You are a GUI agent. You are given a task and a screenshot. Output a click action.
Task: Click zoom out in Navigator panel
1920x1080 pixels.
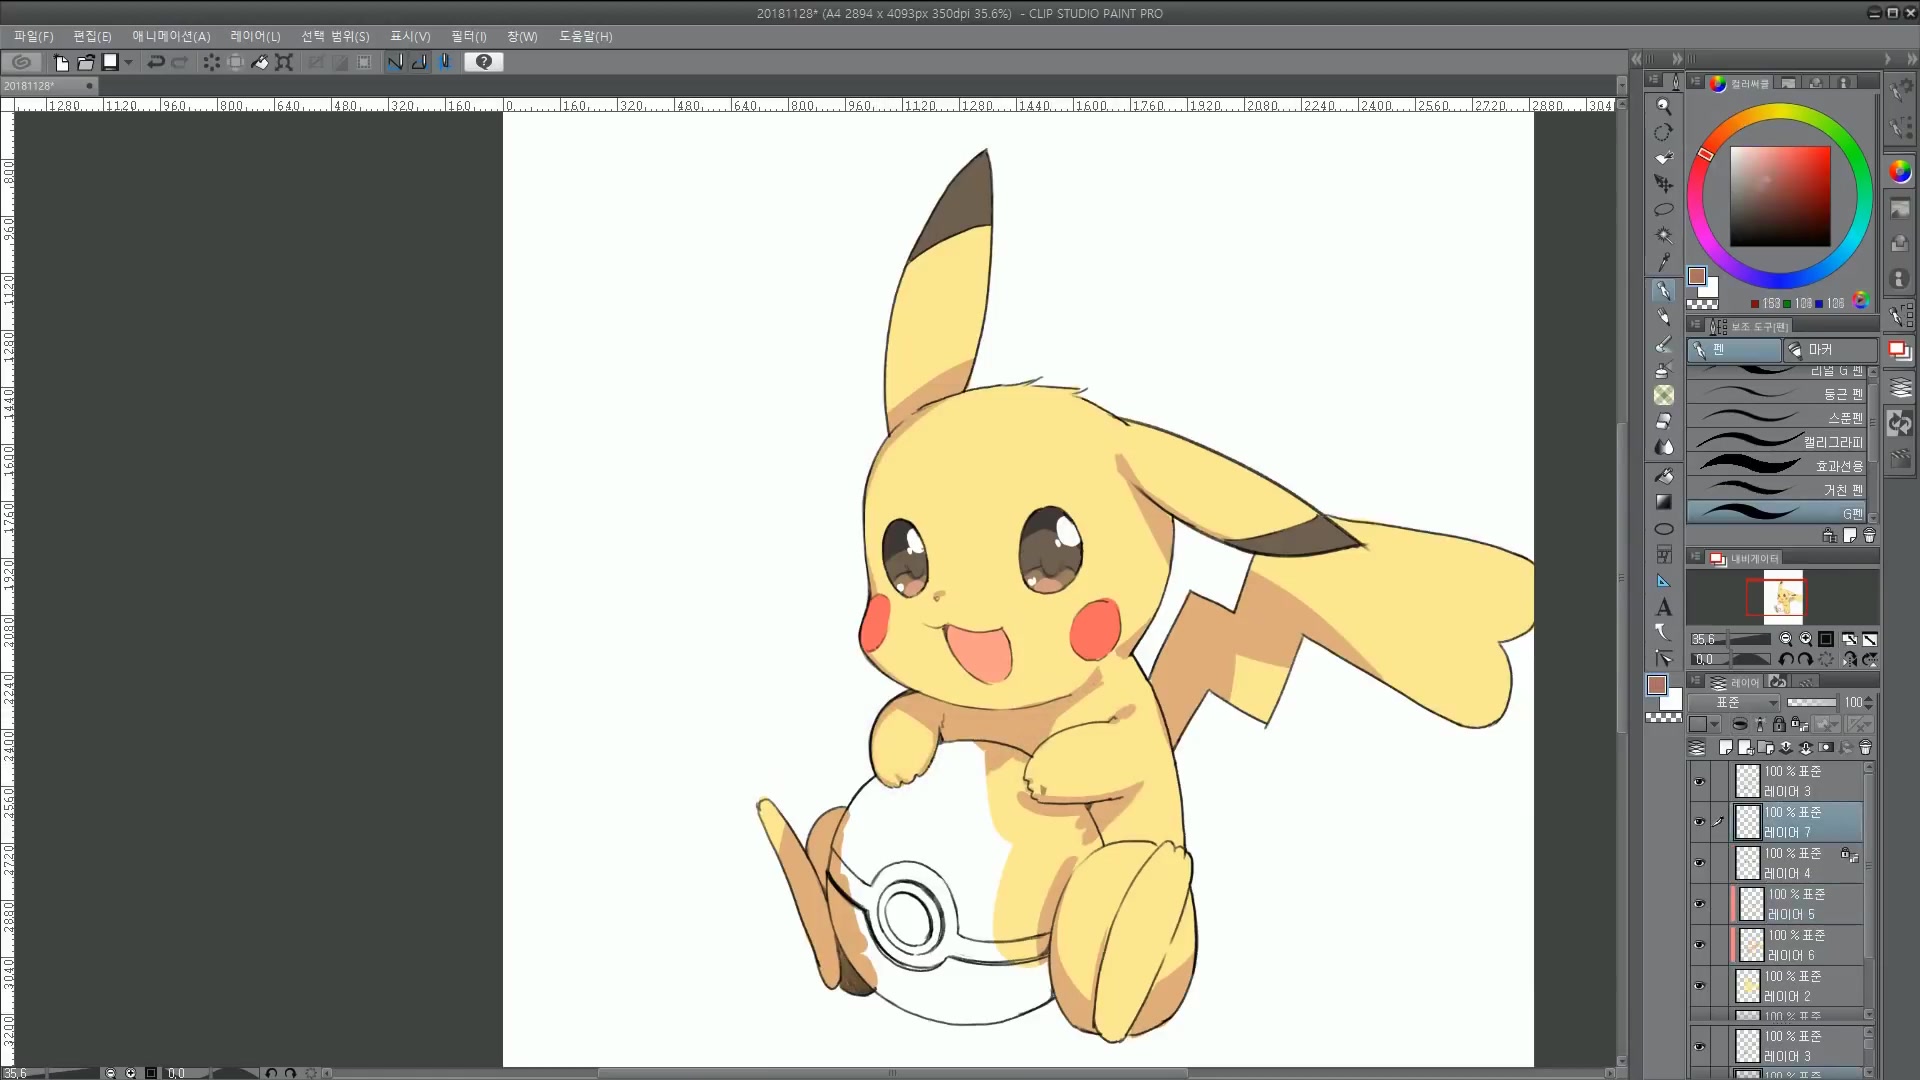(1785, 639)
